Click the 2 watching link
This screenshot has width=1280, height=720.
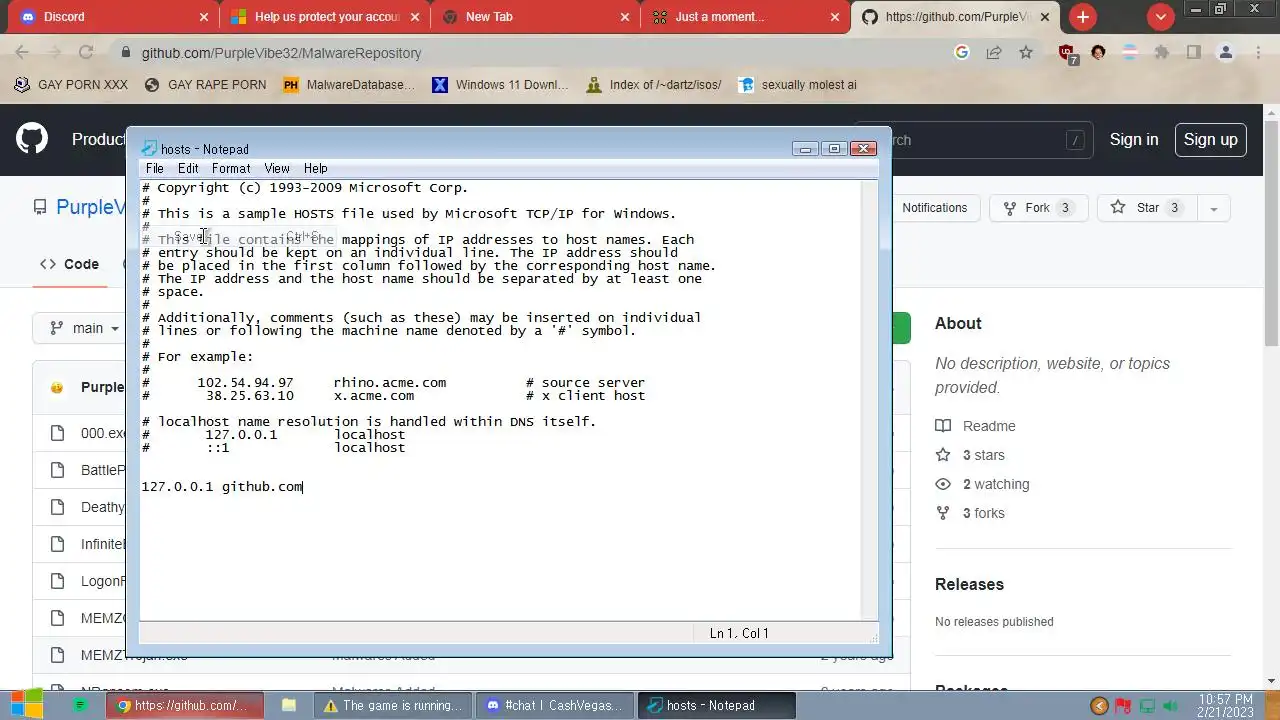(996, 484)
